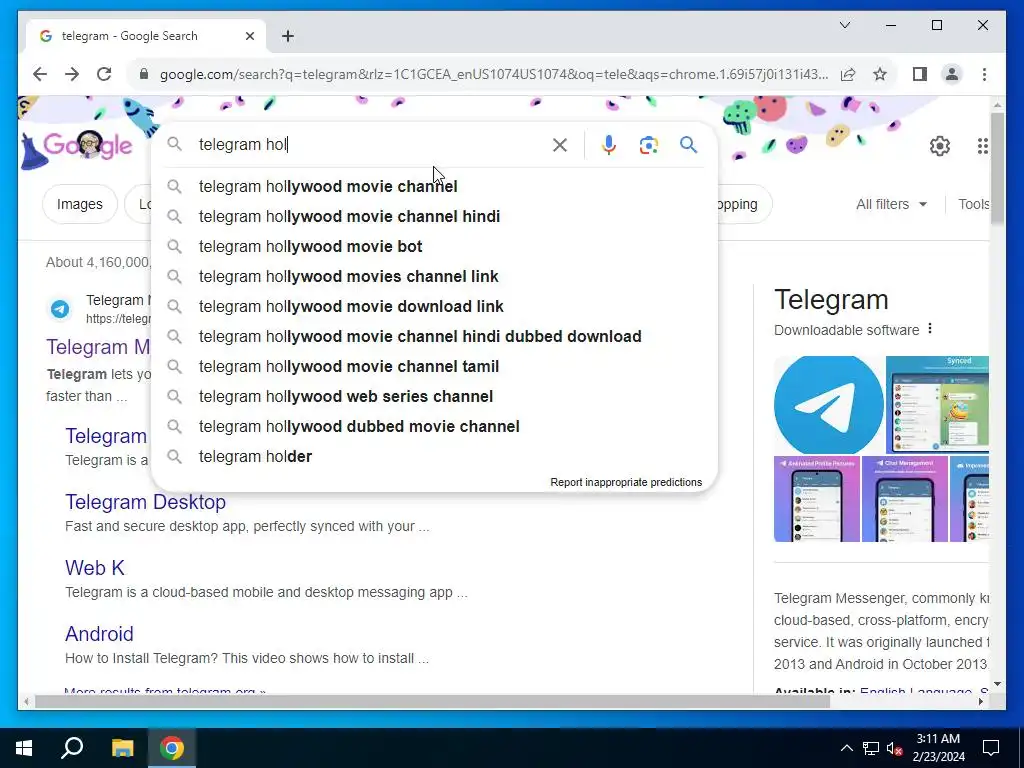
Task: Select suggestion "telegram hollywood dubbed movie channel"
Action: tap(434, 427)
